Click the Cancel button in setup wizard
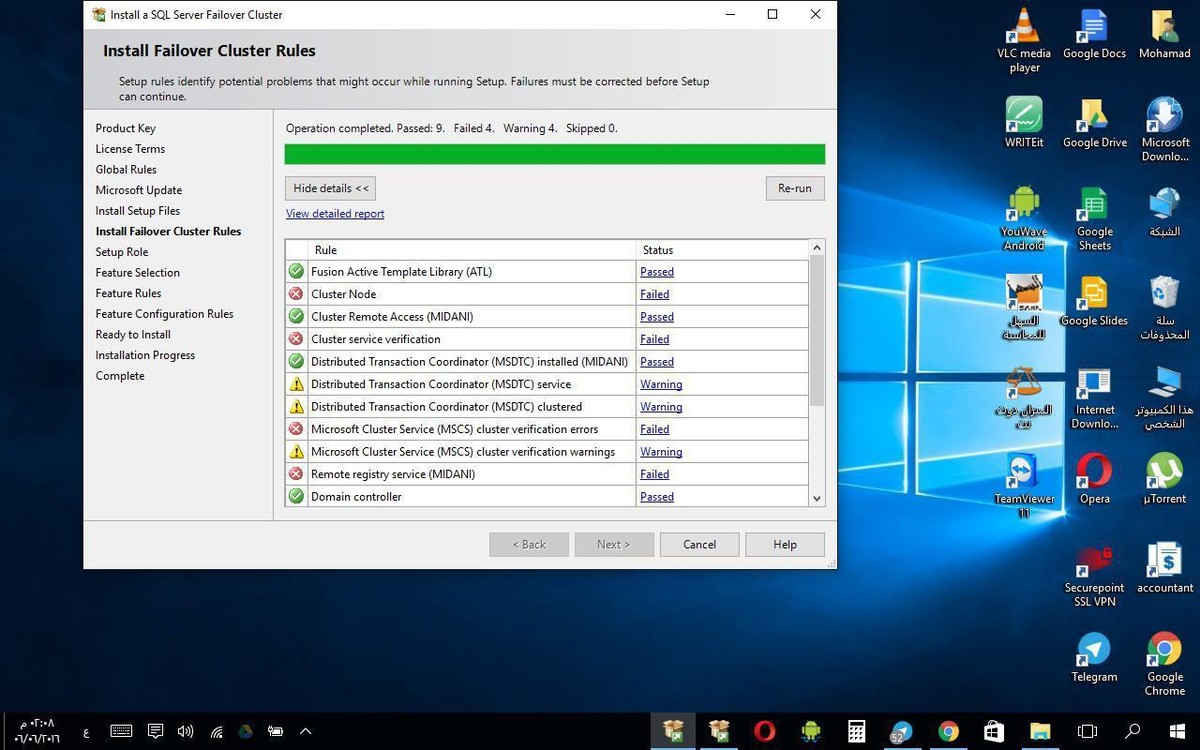Image resolution: width=1200 pixels, height=750 pixels. (x=699, y=544)
